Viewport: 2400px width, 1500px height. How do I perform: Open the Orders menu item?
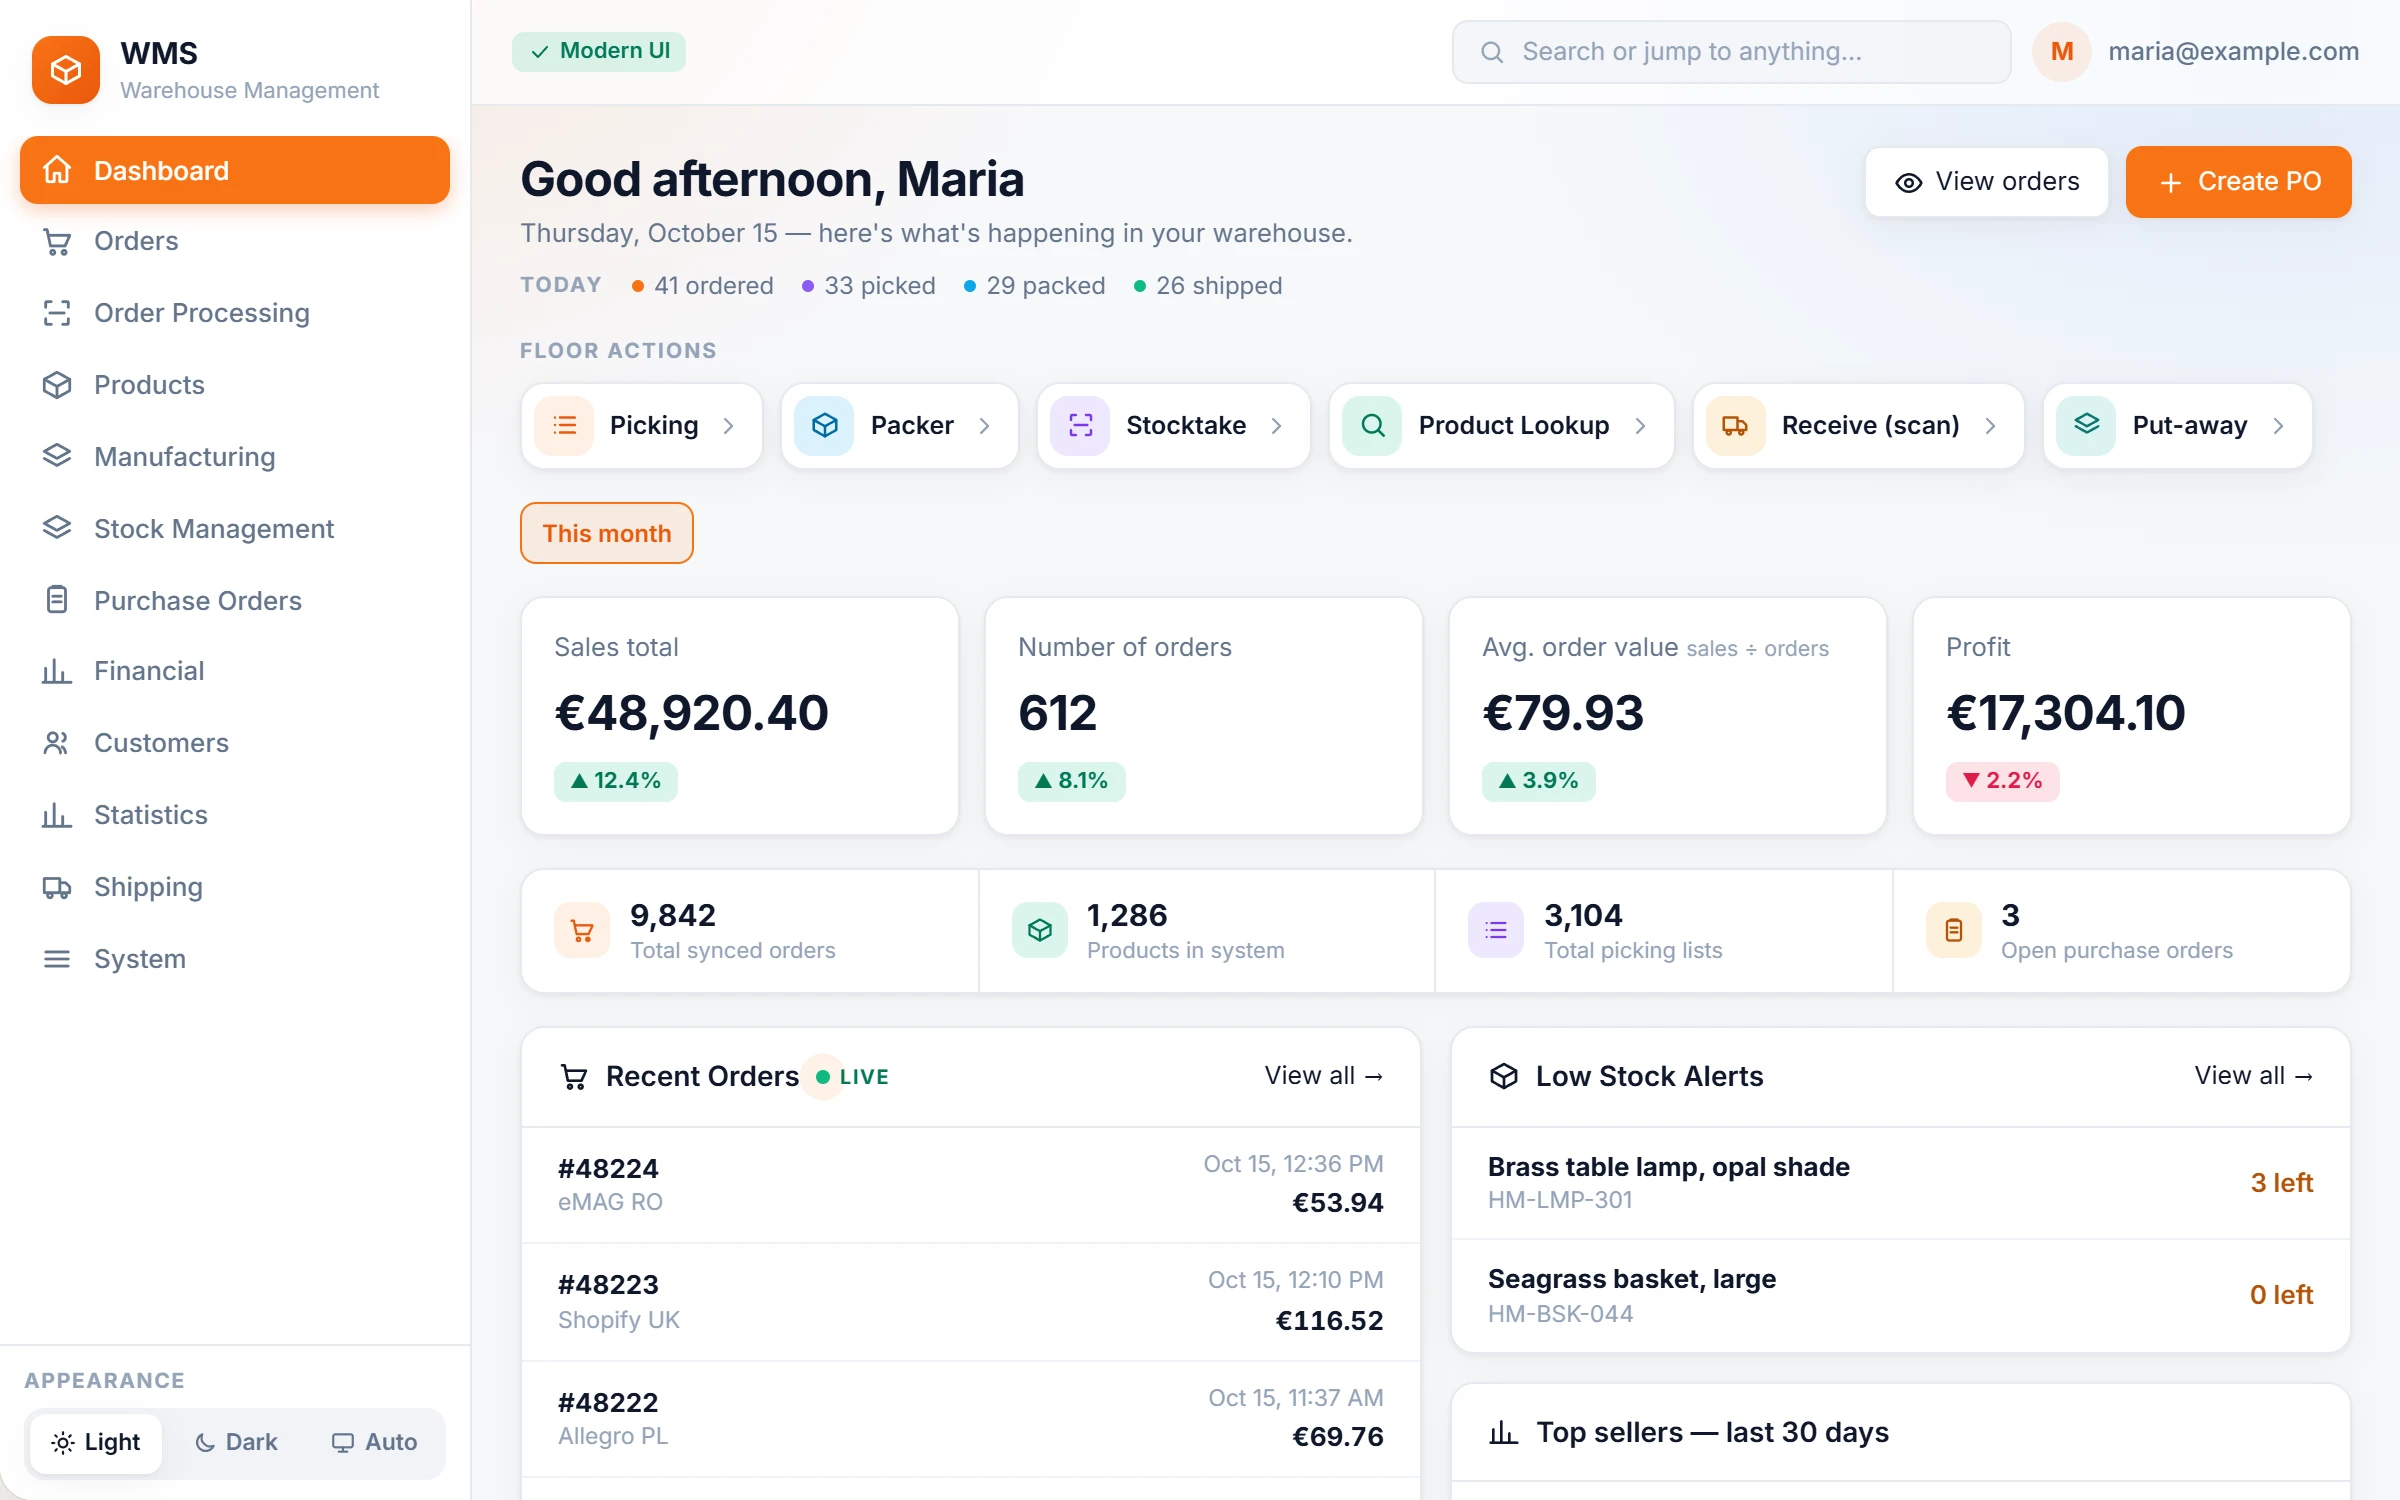coord(235,241)
